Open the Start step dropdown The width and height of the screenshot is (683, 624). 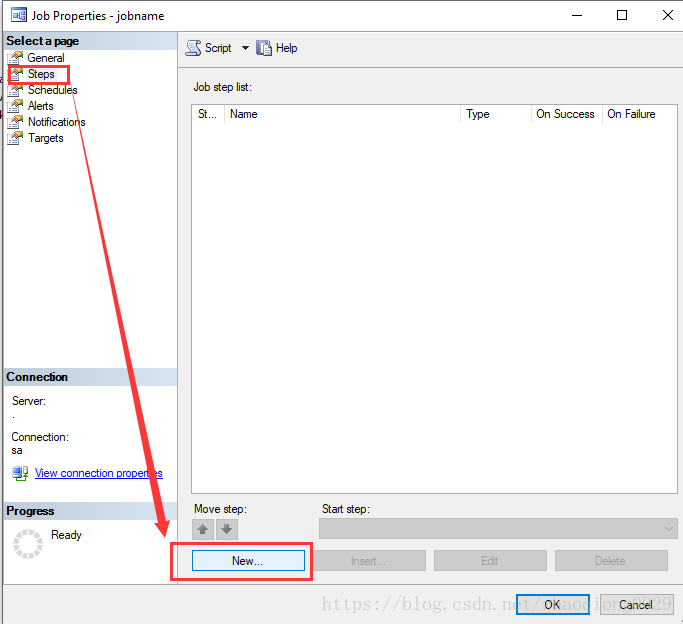click(x=498, y=529)
